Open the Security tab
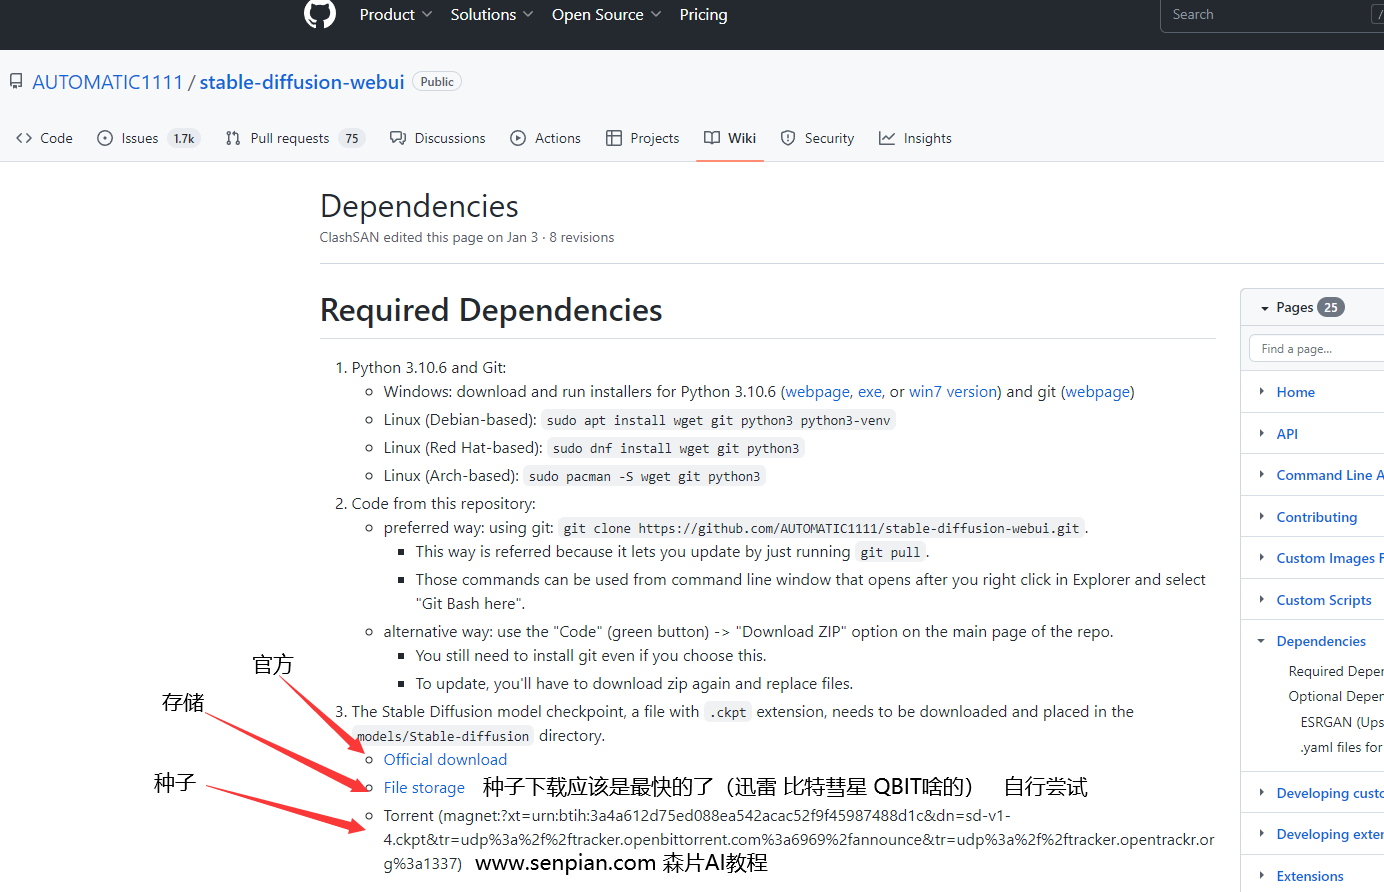The height and width of the screenshot is (892, 1384). (x=817, y=138)
